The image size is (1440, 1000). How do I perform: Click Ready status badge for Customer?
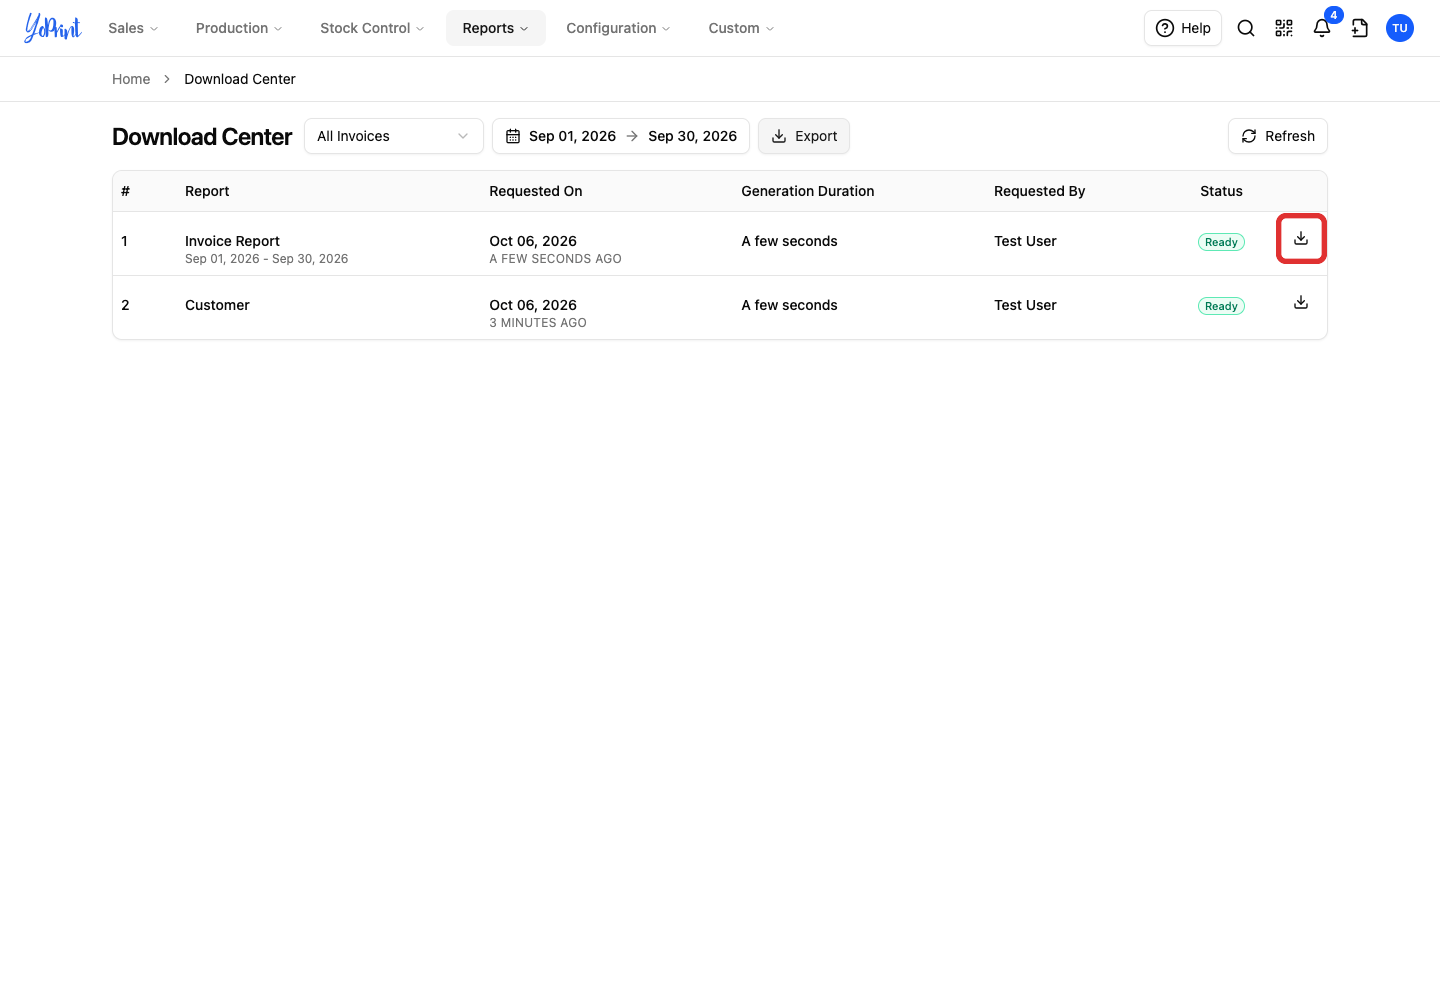point(1221,306)
